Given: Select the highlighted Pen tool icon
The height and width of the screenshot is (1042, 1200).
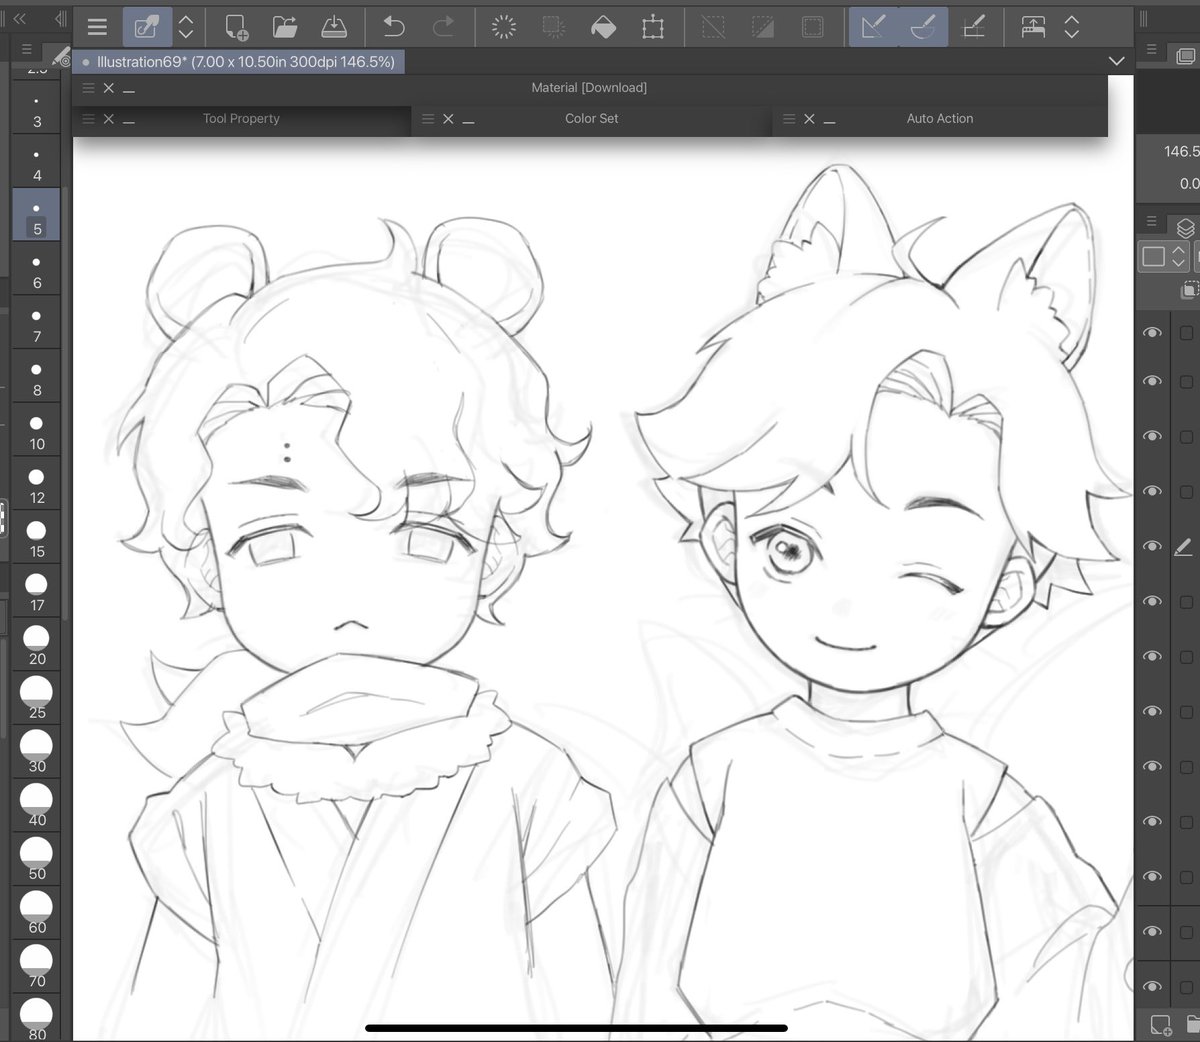Looking at the screenshot, I should [x=146, y=27].
